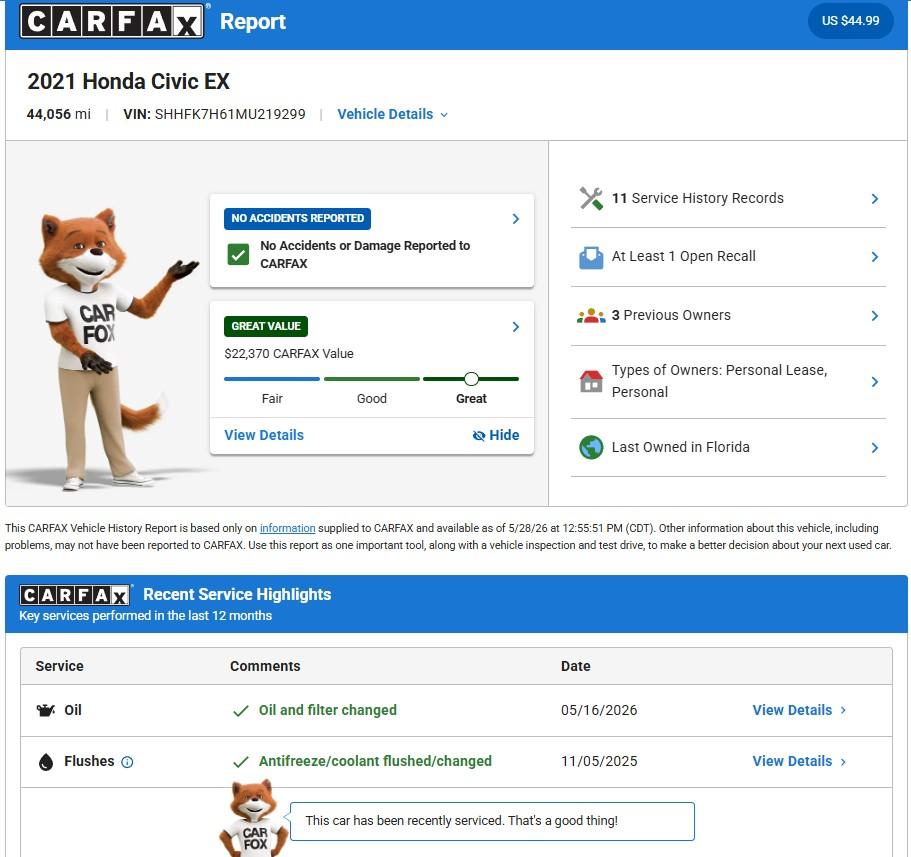Click the GREAT VALUE badge

266,327
